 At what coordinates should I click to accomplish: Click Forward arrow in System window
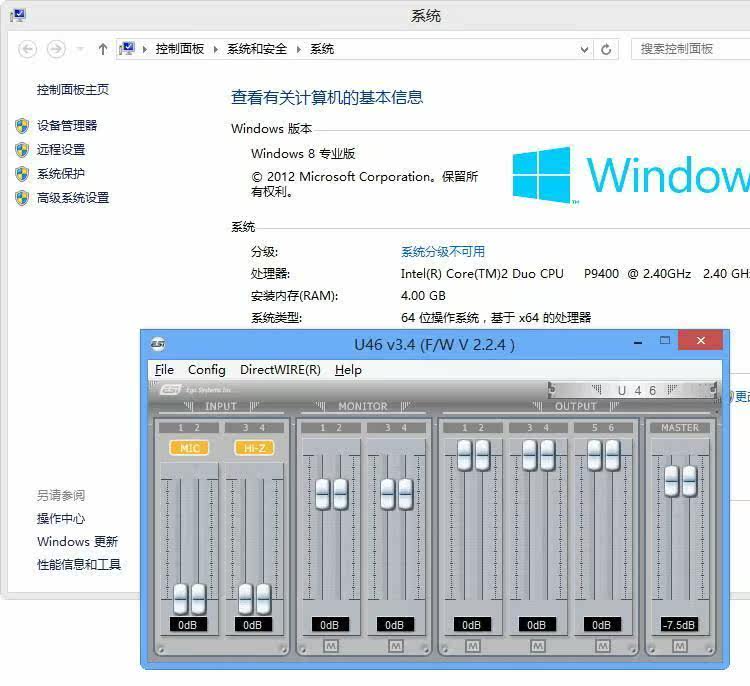pos(56,49)
